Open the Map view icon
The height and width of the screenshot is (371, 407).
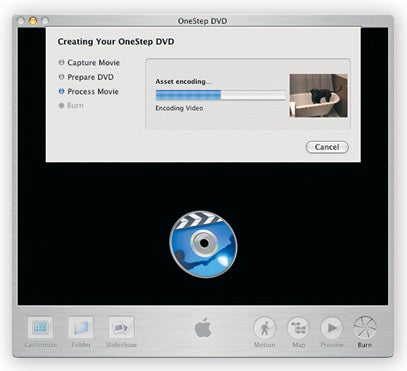298,328
